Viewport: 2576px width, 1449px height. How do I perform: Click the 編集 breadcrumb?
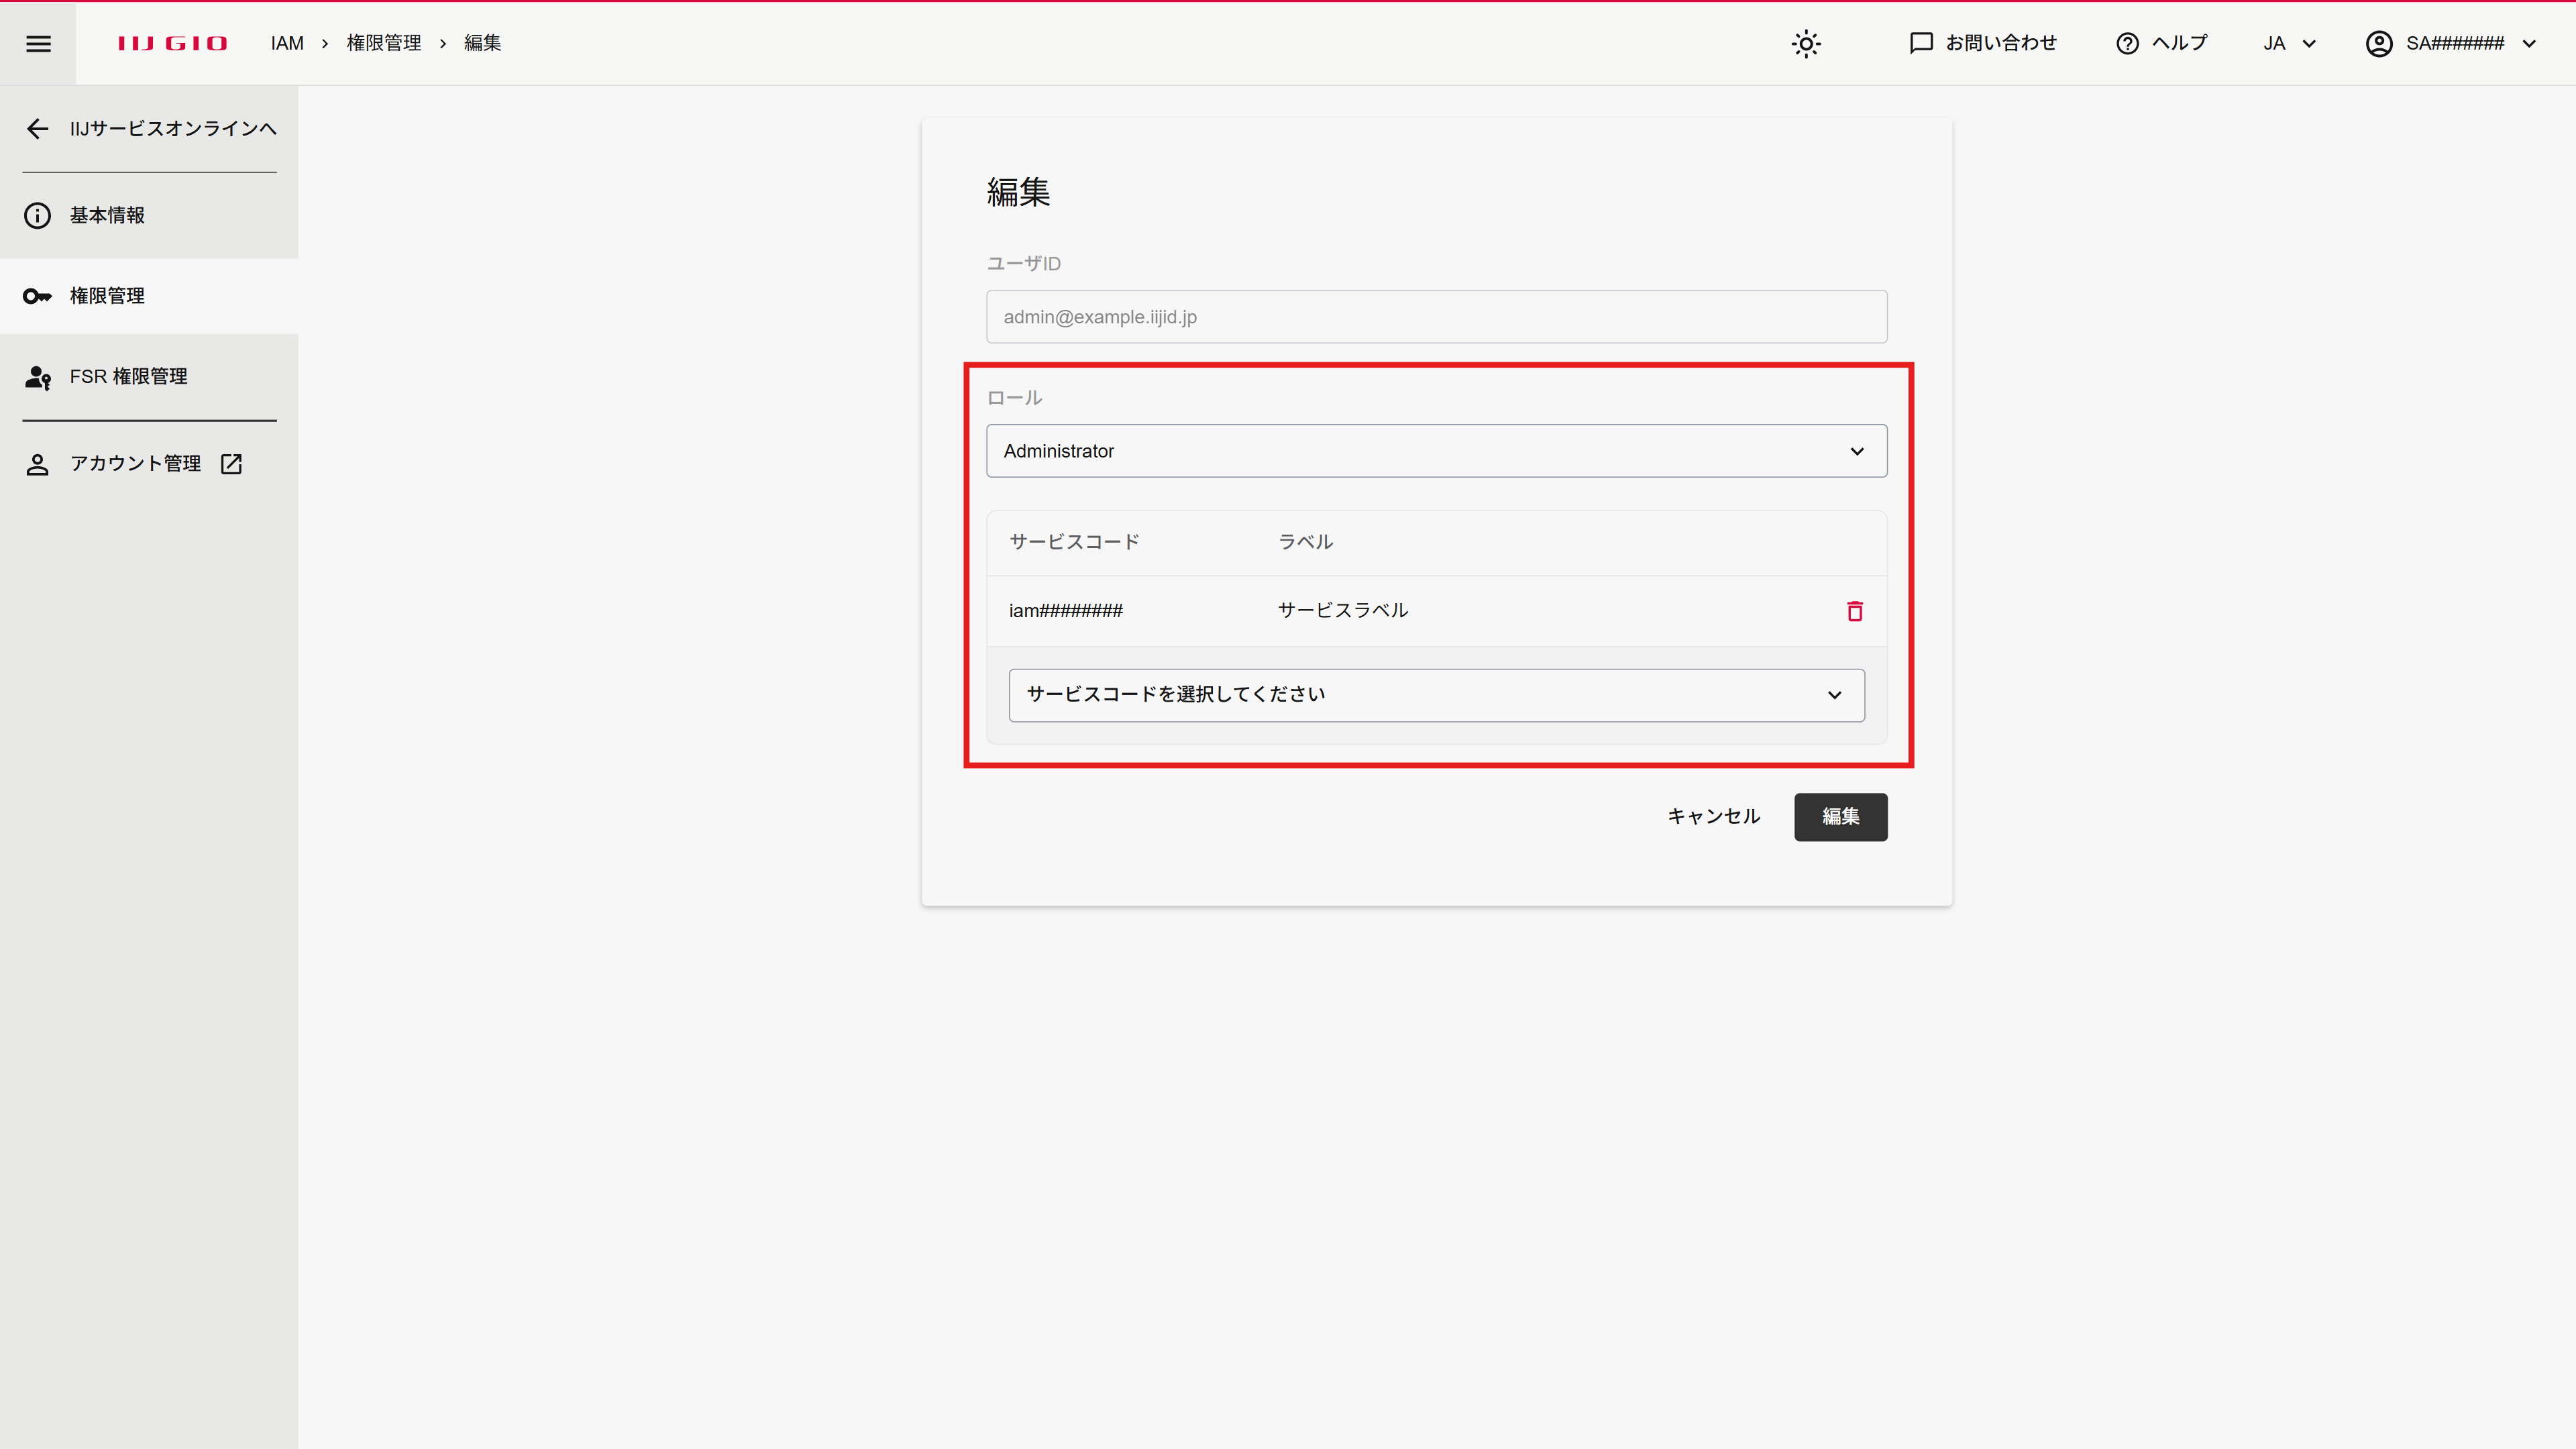[482, 43]
